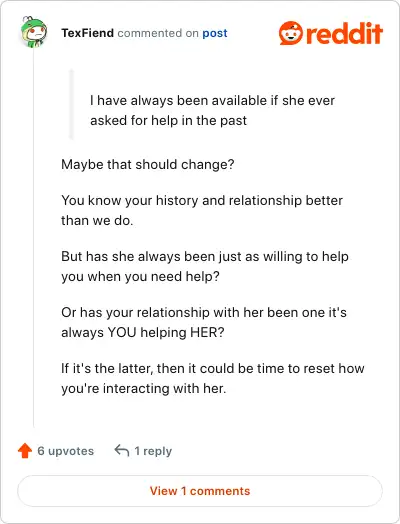
Task: Open the TexFiend username profile link
Action: pos(88,33)
